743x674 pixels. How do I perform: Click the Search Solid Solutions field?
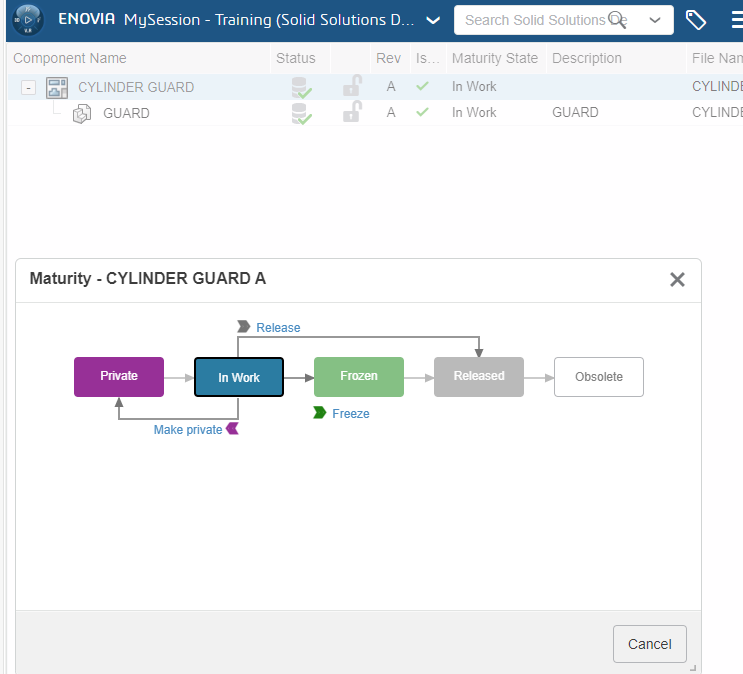[535, 20]
